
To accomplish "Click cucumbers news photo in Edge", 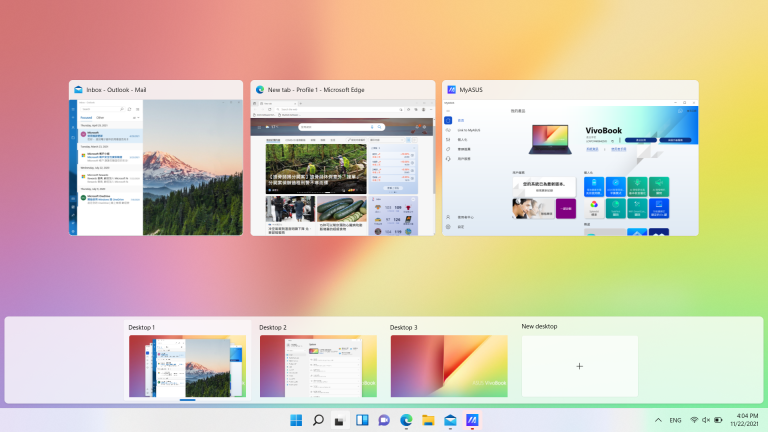I will (x=342, y=209).
